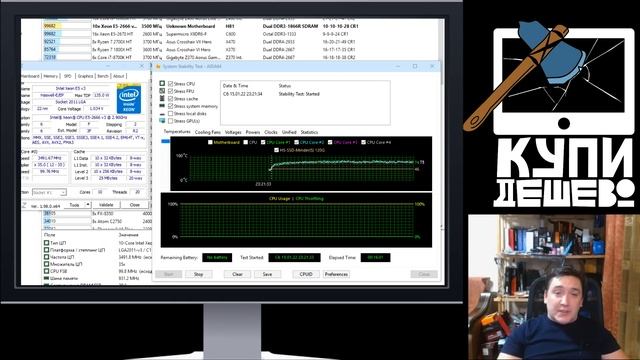Open the Tools dropdown arrow in CPU-Z
This screenshot has width=640, height=360.
click(87, 204)
